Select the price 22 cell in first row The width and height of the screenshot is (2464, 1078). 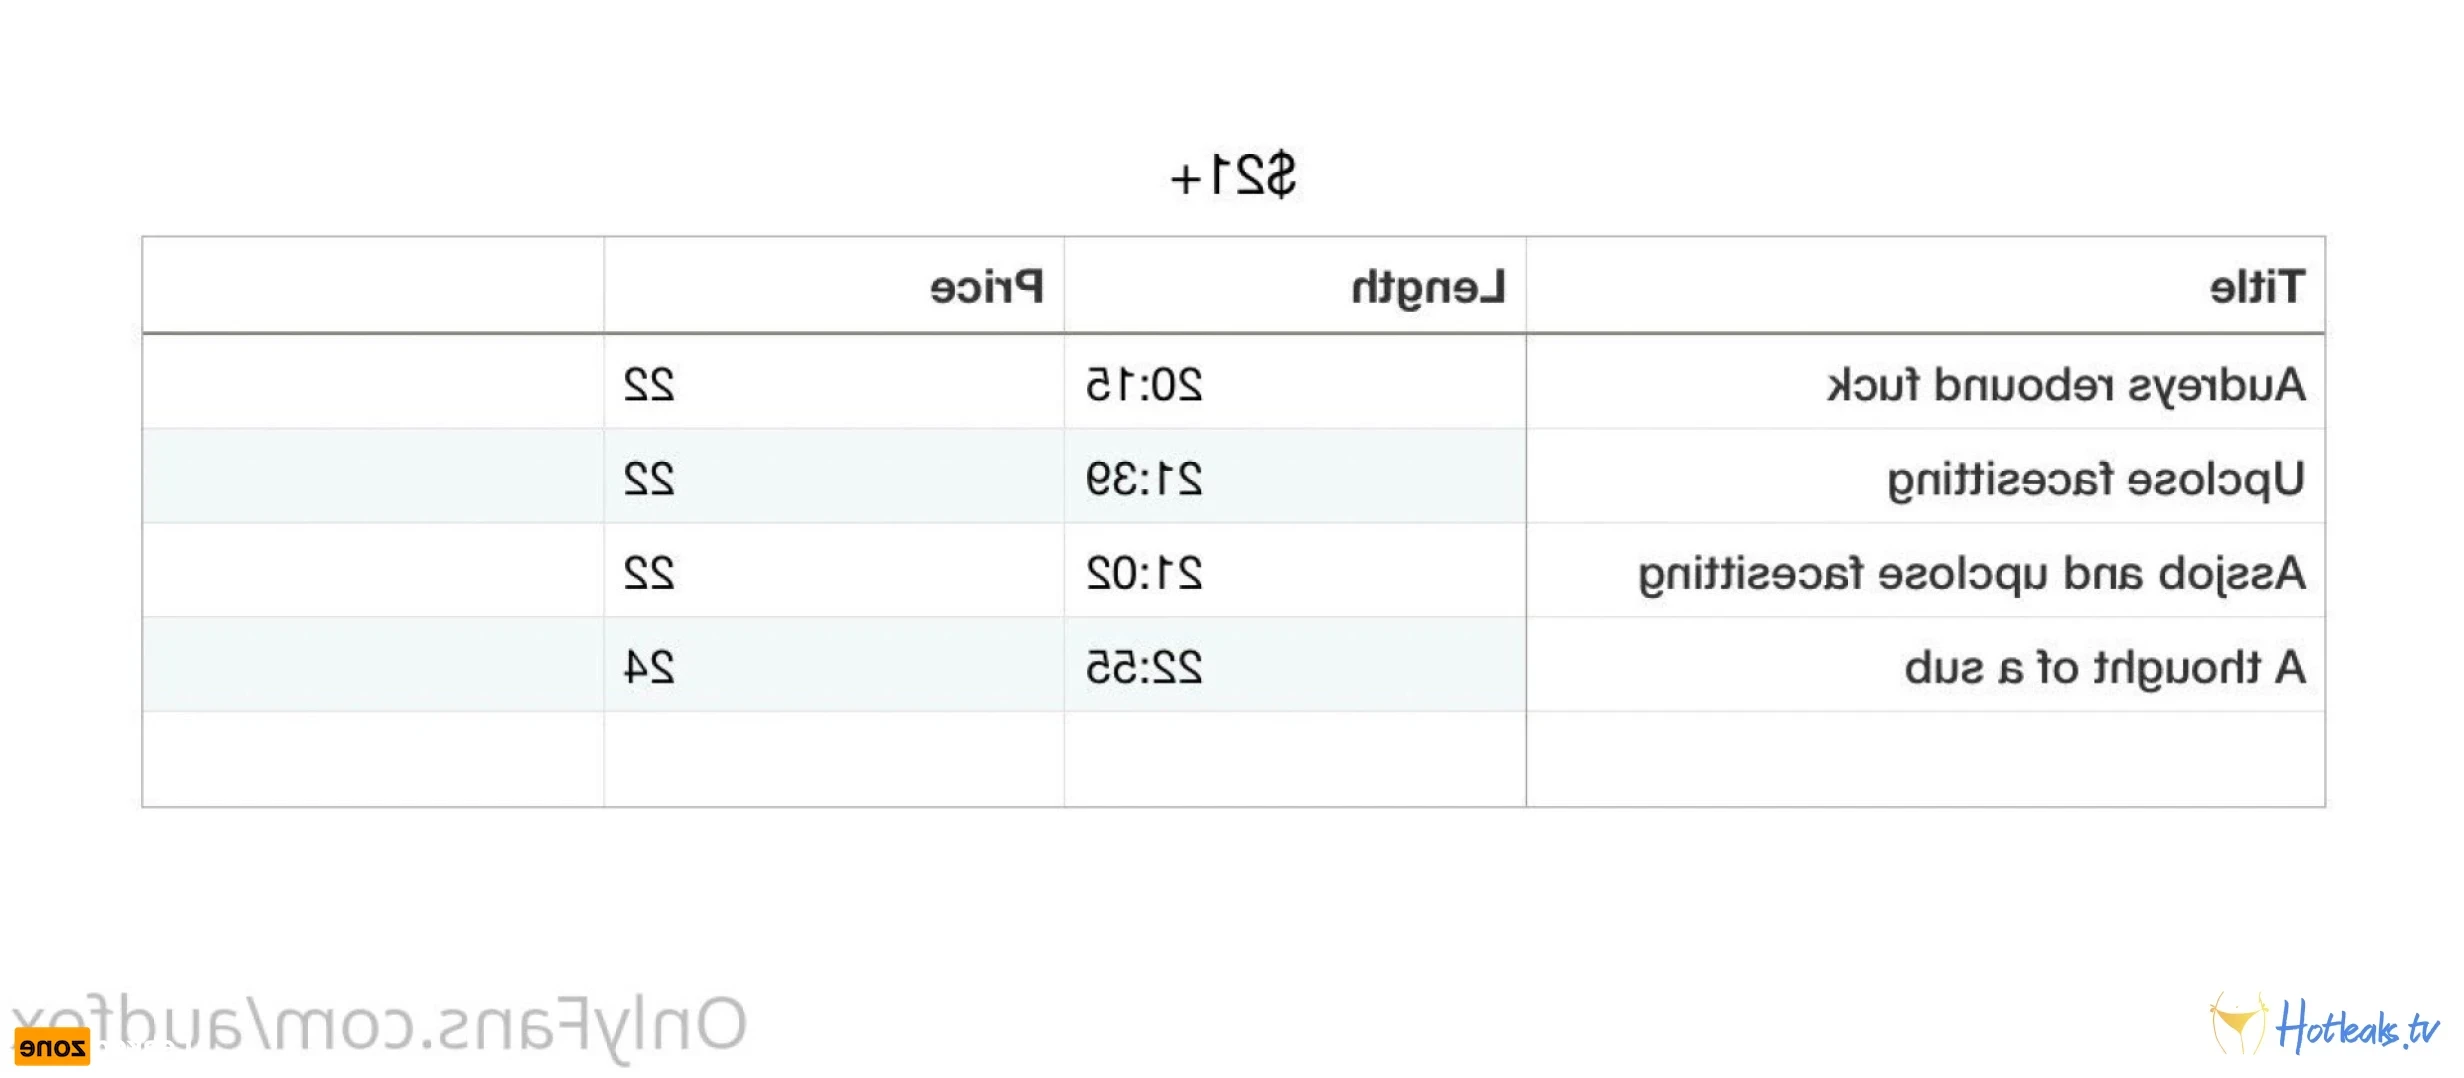834,383
